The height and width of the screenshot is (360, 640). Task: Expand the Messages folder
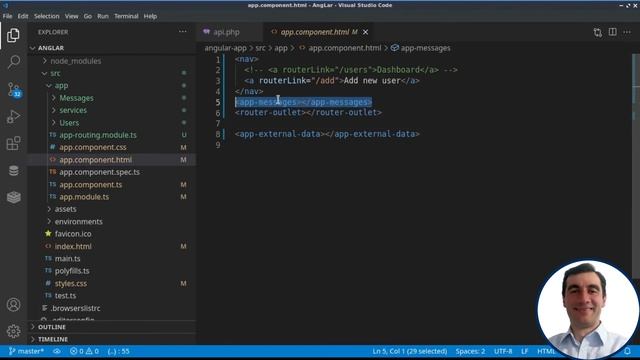[76, 98]
